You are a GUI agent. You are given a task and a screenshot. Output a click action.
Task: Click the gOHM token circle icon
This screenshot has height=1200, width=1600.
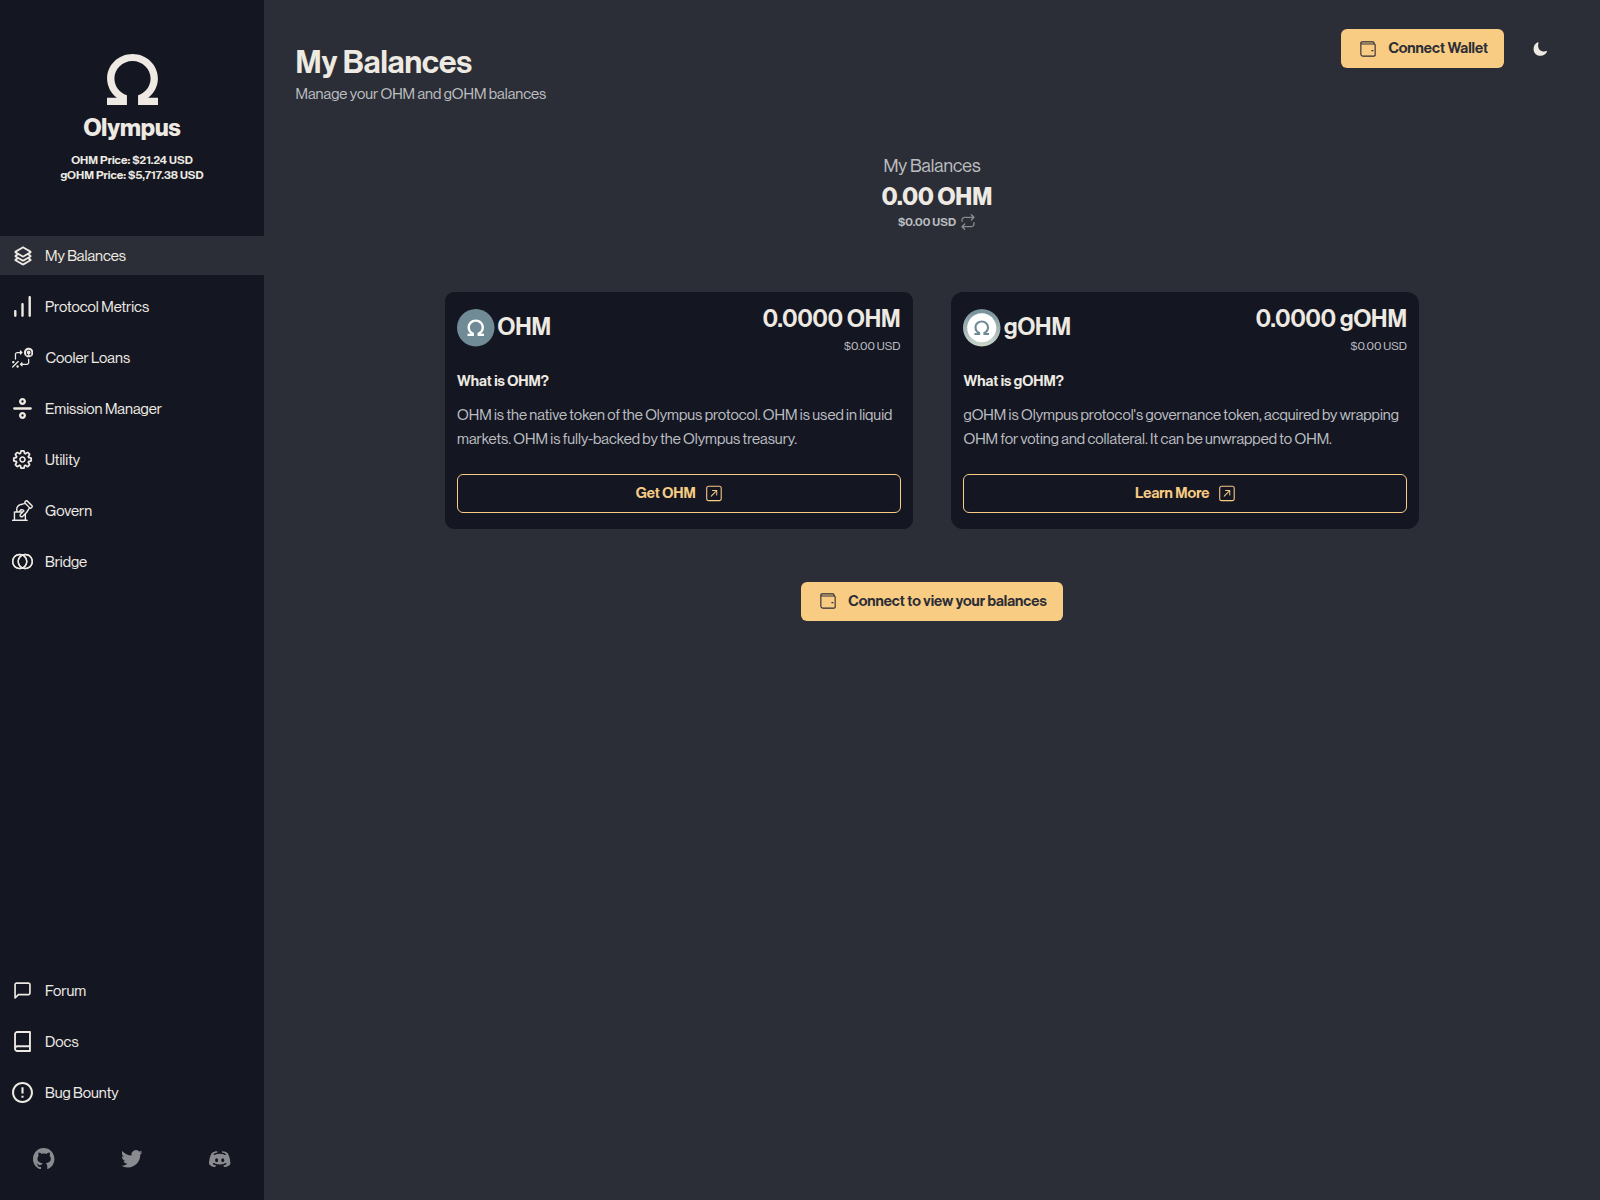[x=981, y=326]
